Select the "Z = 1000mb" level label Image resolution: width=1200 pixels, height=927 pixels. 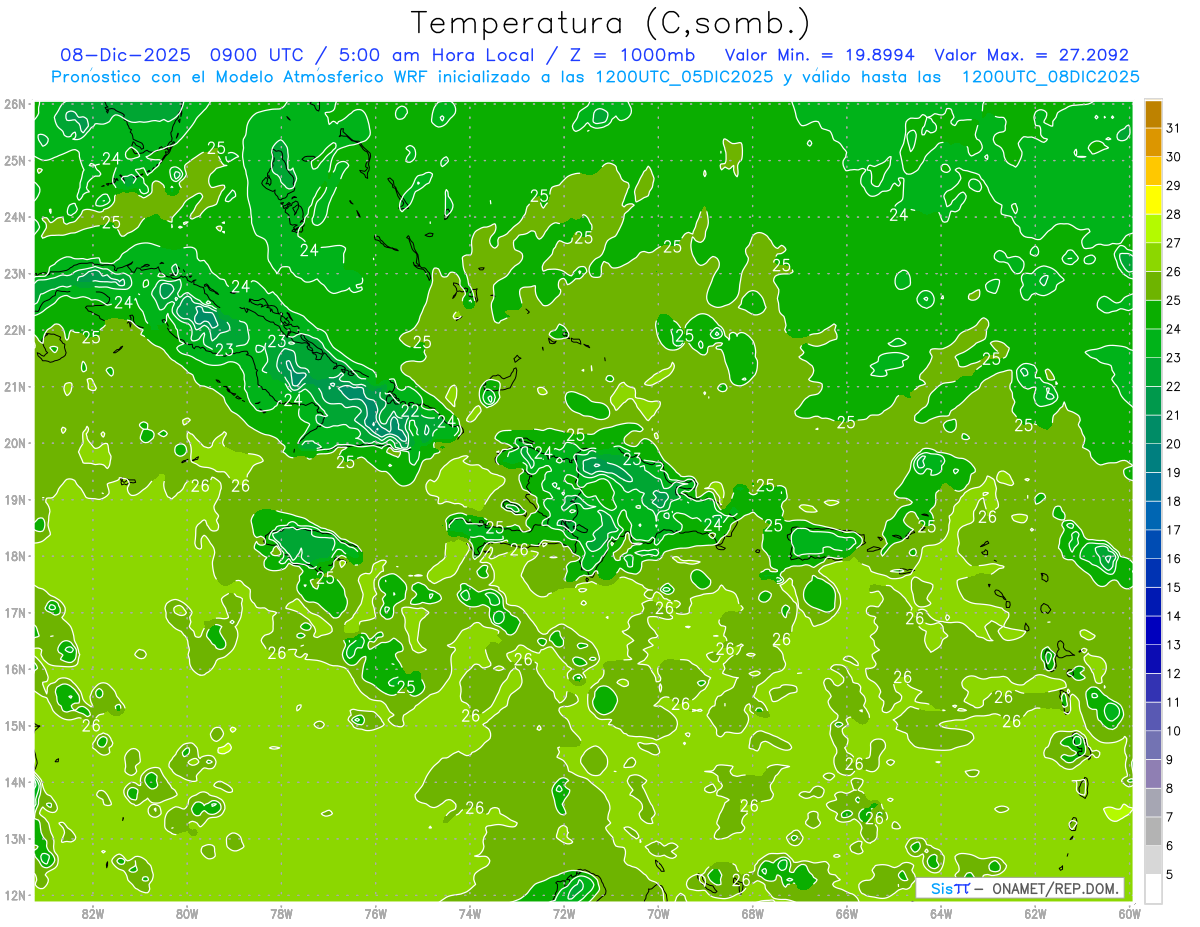pos(635,55)
